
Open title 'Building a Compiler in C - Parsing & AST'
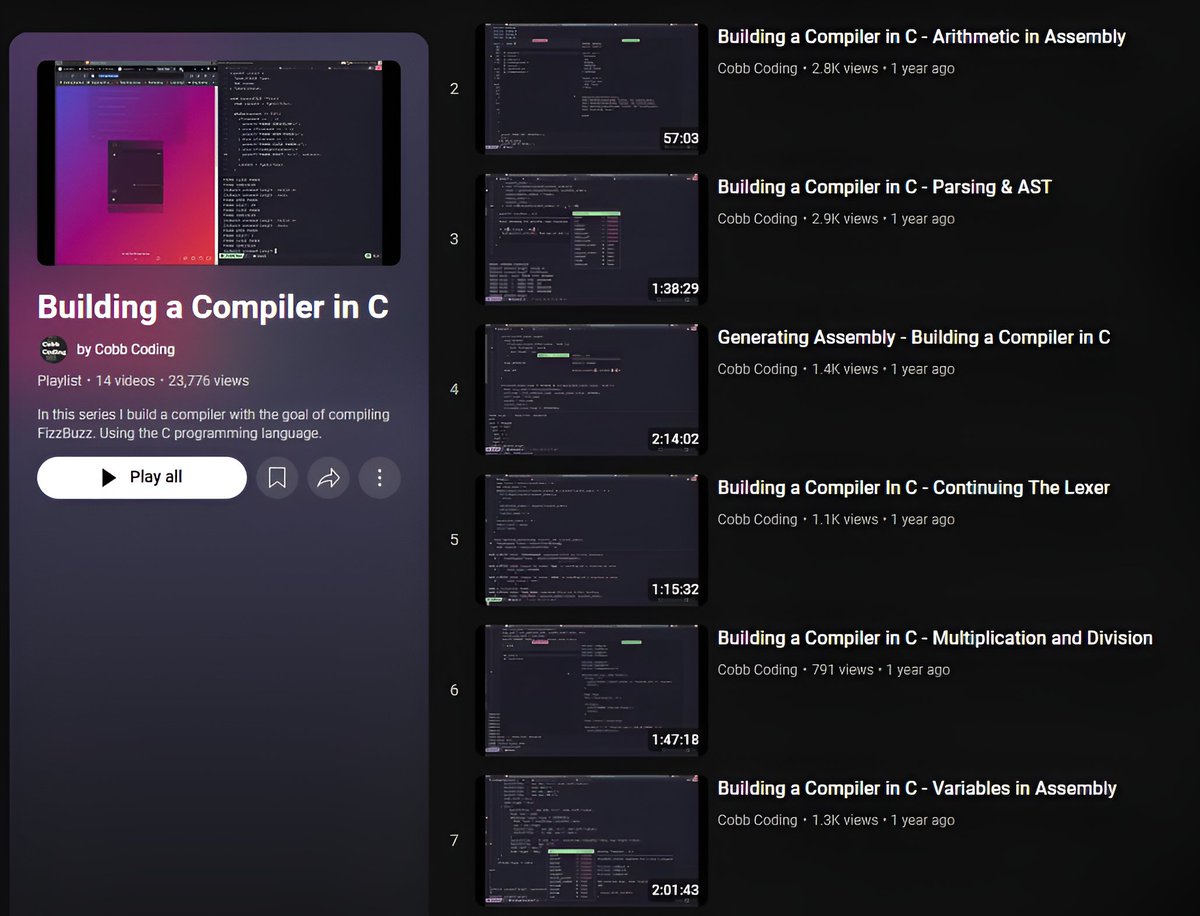[885, 187]
